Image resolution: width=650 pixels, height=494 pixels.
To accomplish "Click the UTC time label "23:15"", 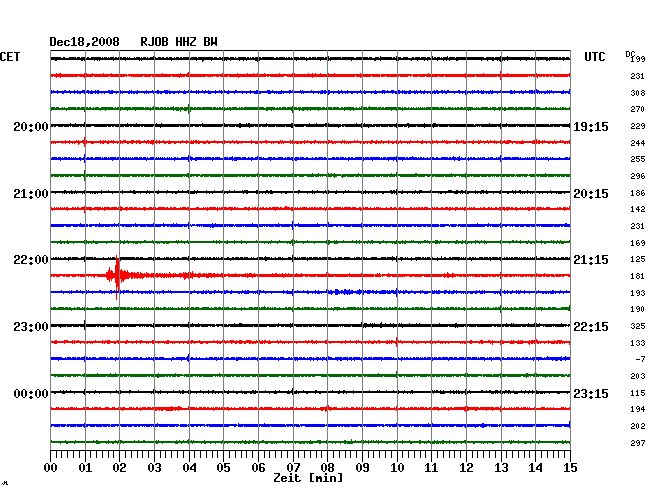I will tap(591, 393).
